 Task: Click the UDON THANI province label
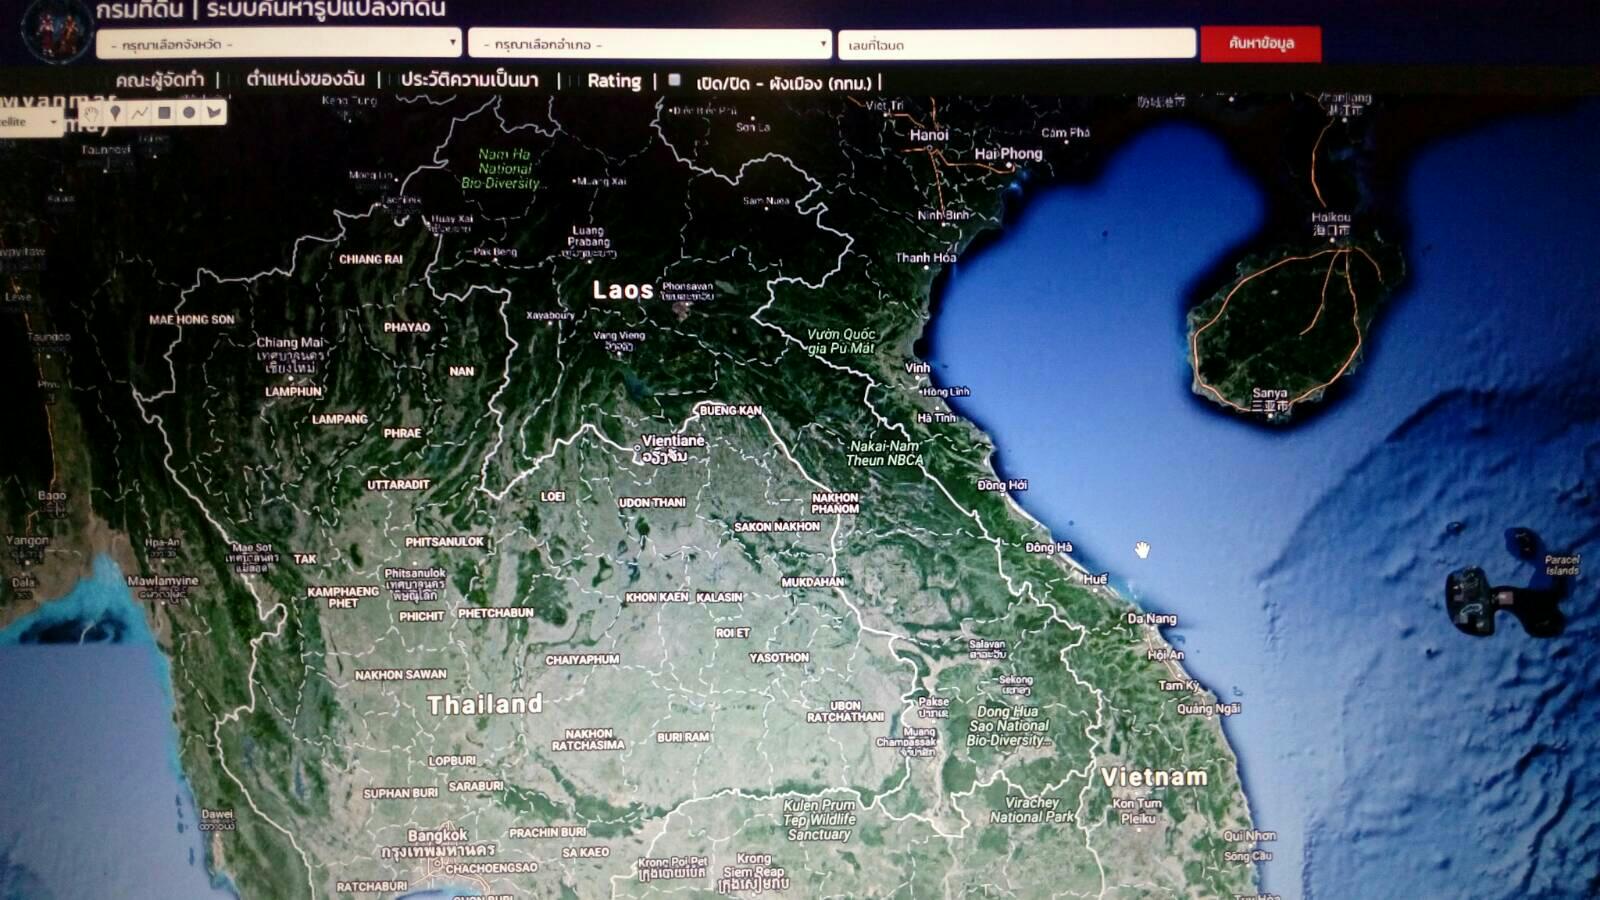[x=652, y=503]
